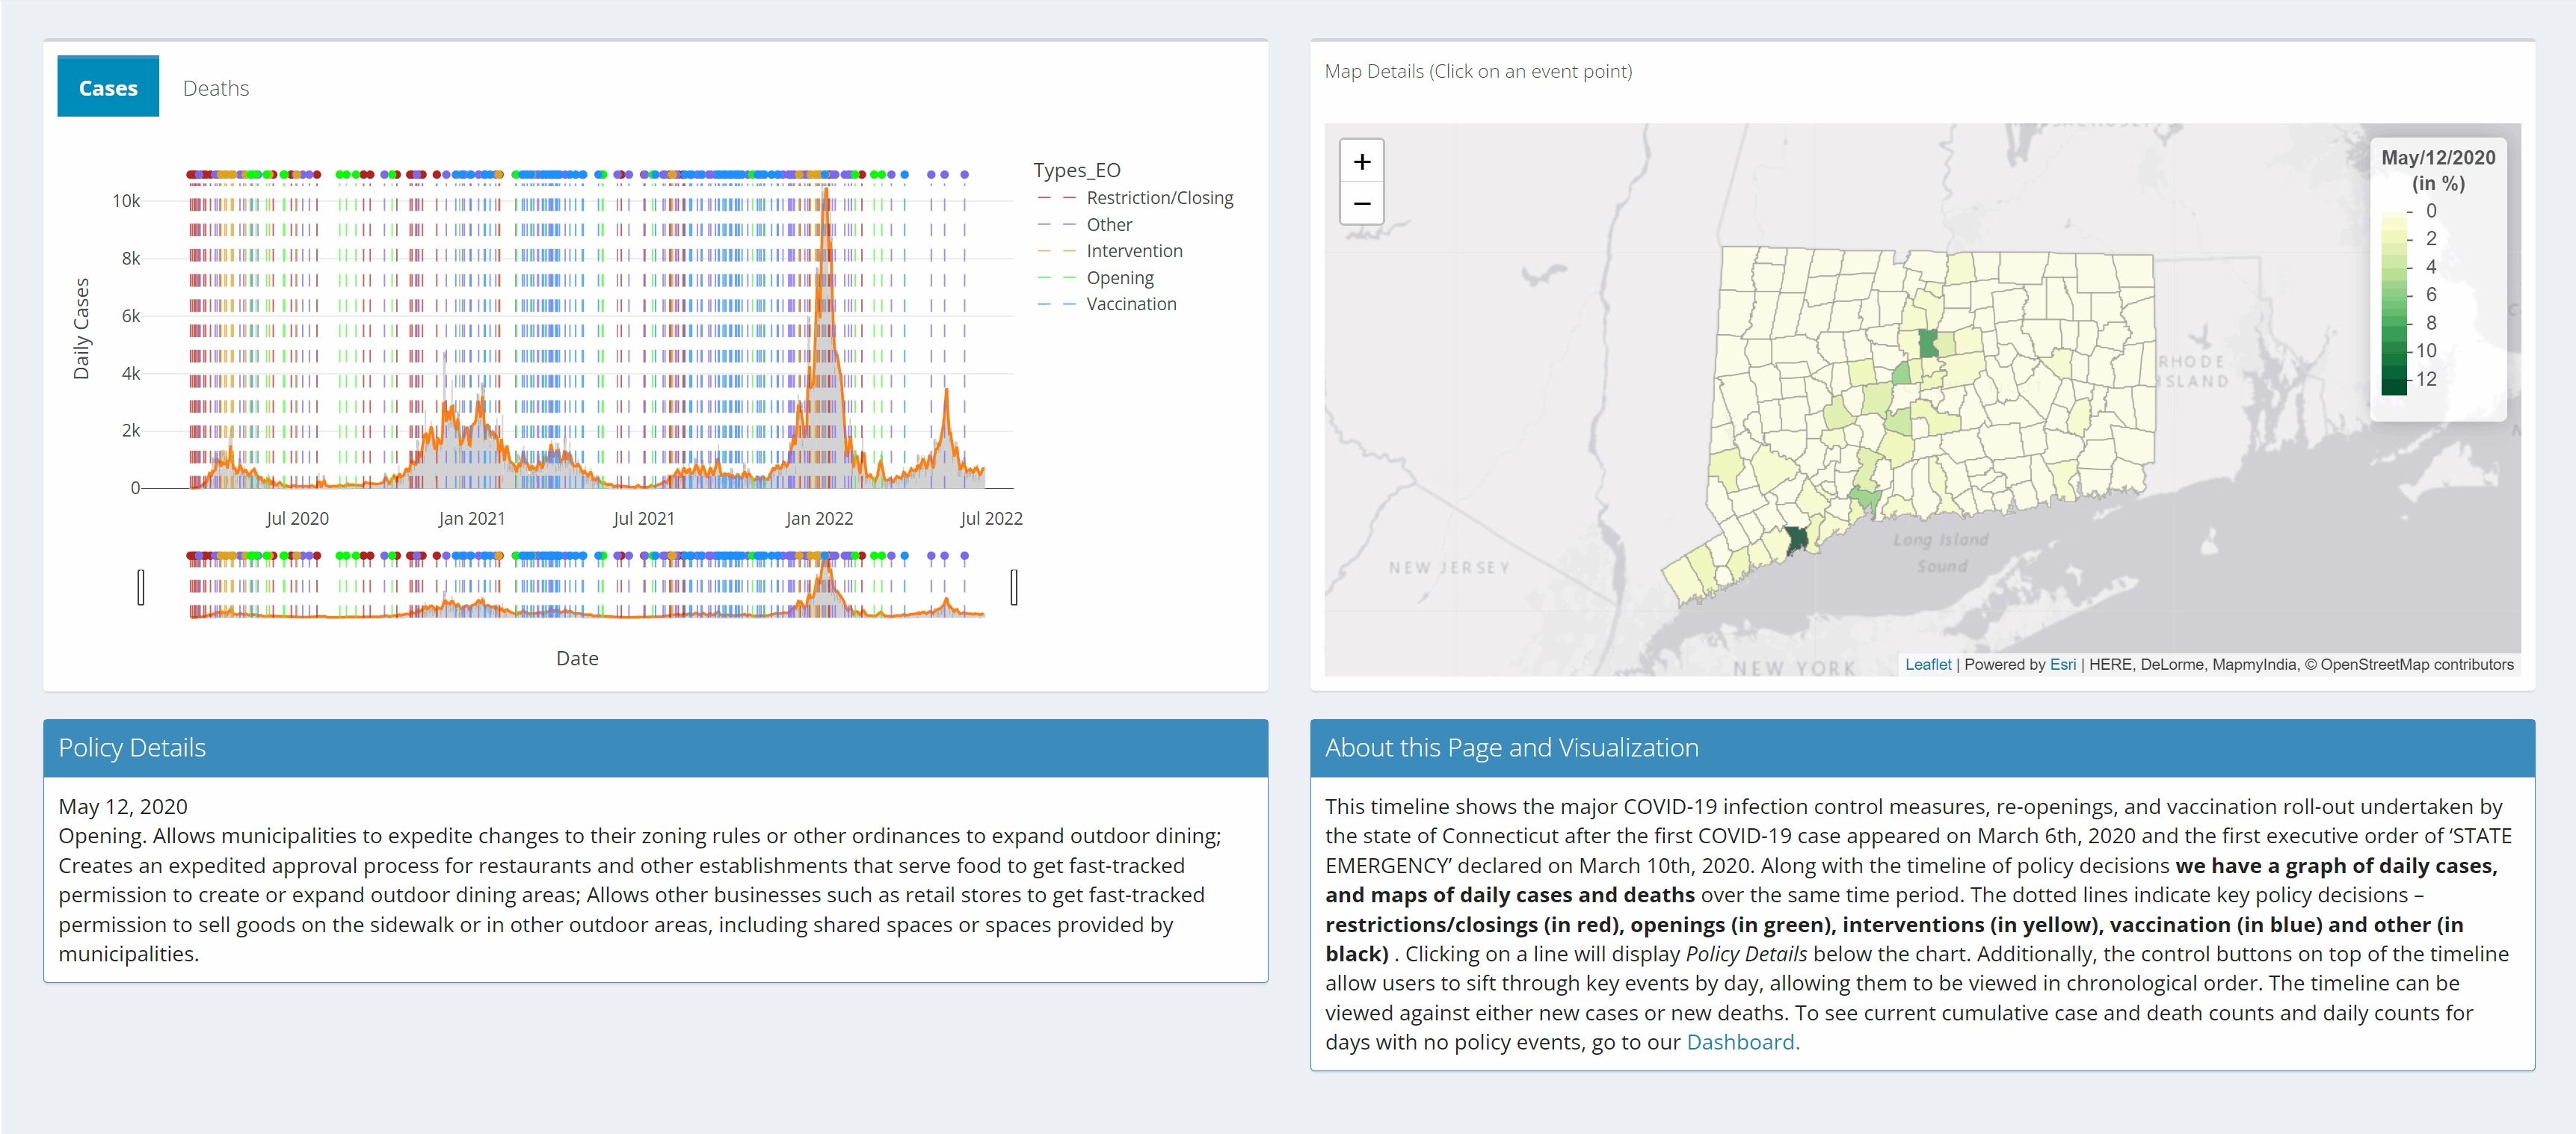Toggle Opening legend entry

pyautogui.click(x=1096, y=278)
